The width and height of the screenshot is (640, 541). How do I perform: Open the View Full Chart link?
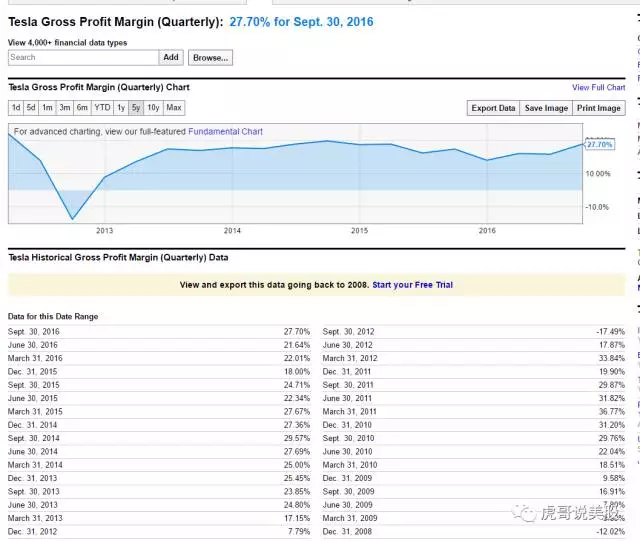[x=598, y=87]
